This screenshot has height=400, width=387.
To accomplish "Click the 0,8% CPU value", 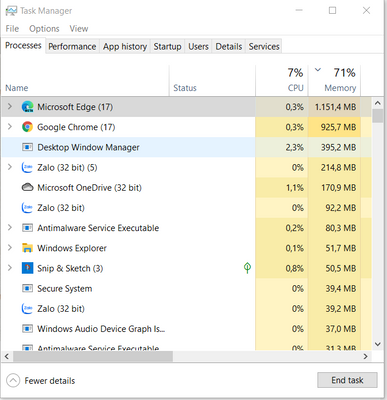I will pos(295,269).
